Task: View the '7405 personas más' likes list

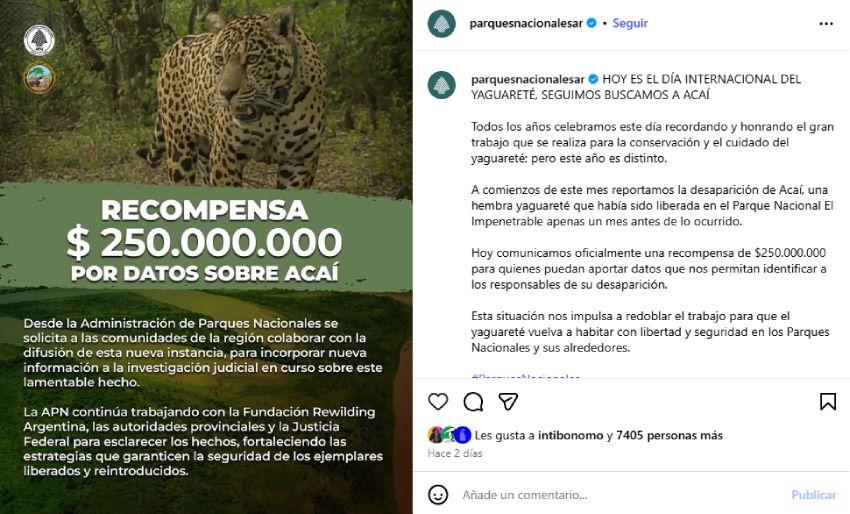Action: tap(669, 436)
